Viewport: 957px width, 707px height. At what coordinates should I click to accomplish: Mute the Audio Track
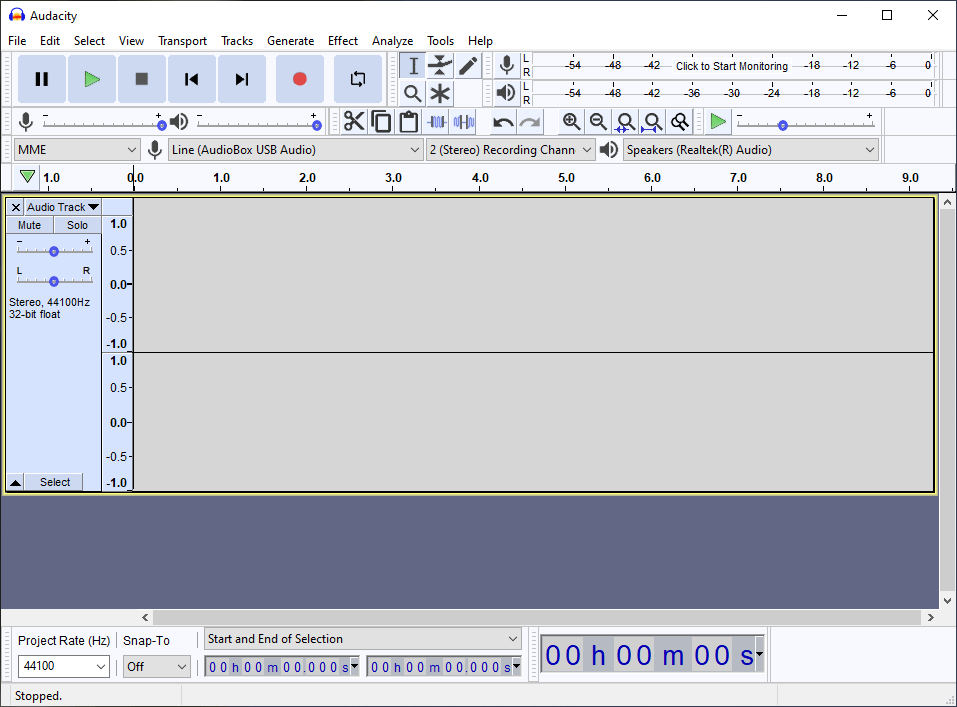pyautogui.click(x=30, y=225)
